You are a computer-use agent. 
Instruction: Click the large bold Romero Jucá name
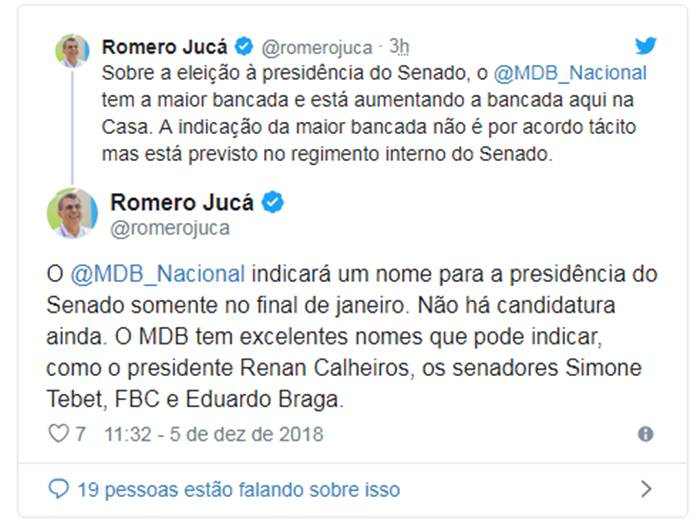pyautogui.click(x=181, y=202)
